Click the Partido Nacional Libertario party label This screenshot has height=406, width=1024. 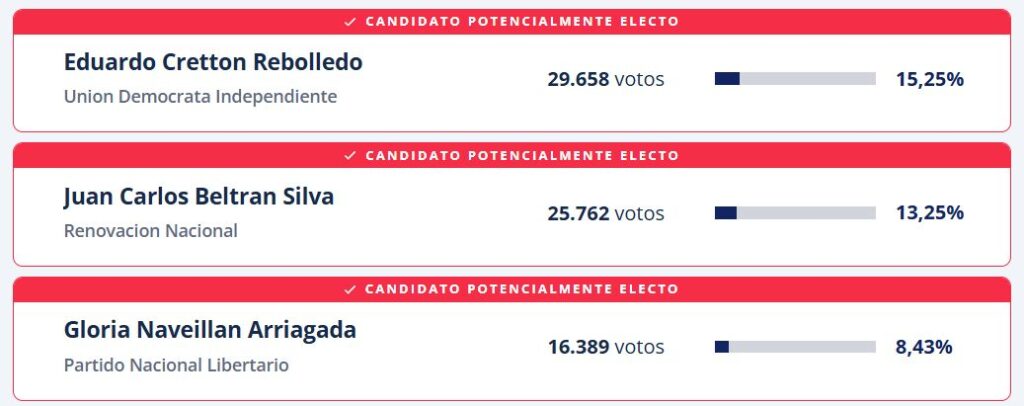point(176,365)
